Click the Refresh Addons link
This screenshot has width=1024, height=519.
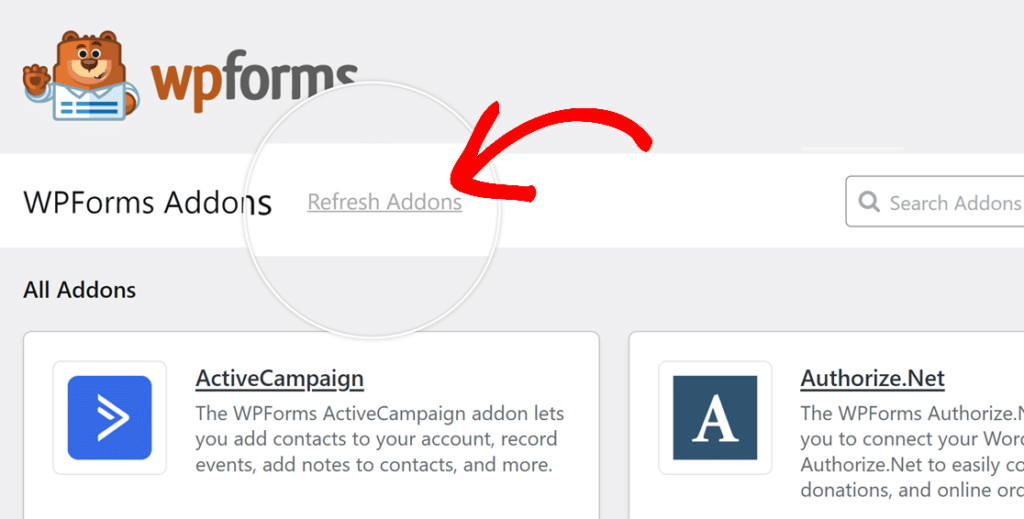pos(385,202)
